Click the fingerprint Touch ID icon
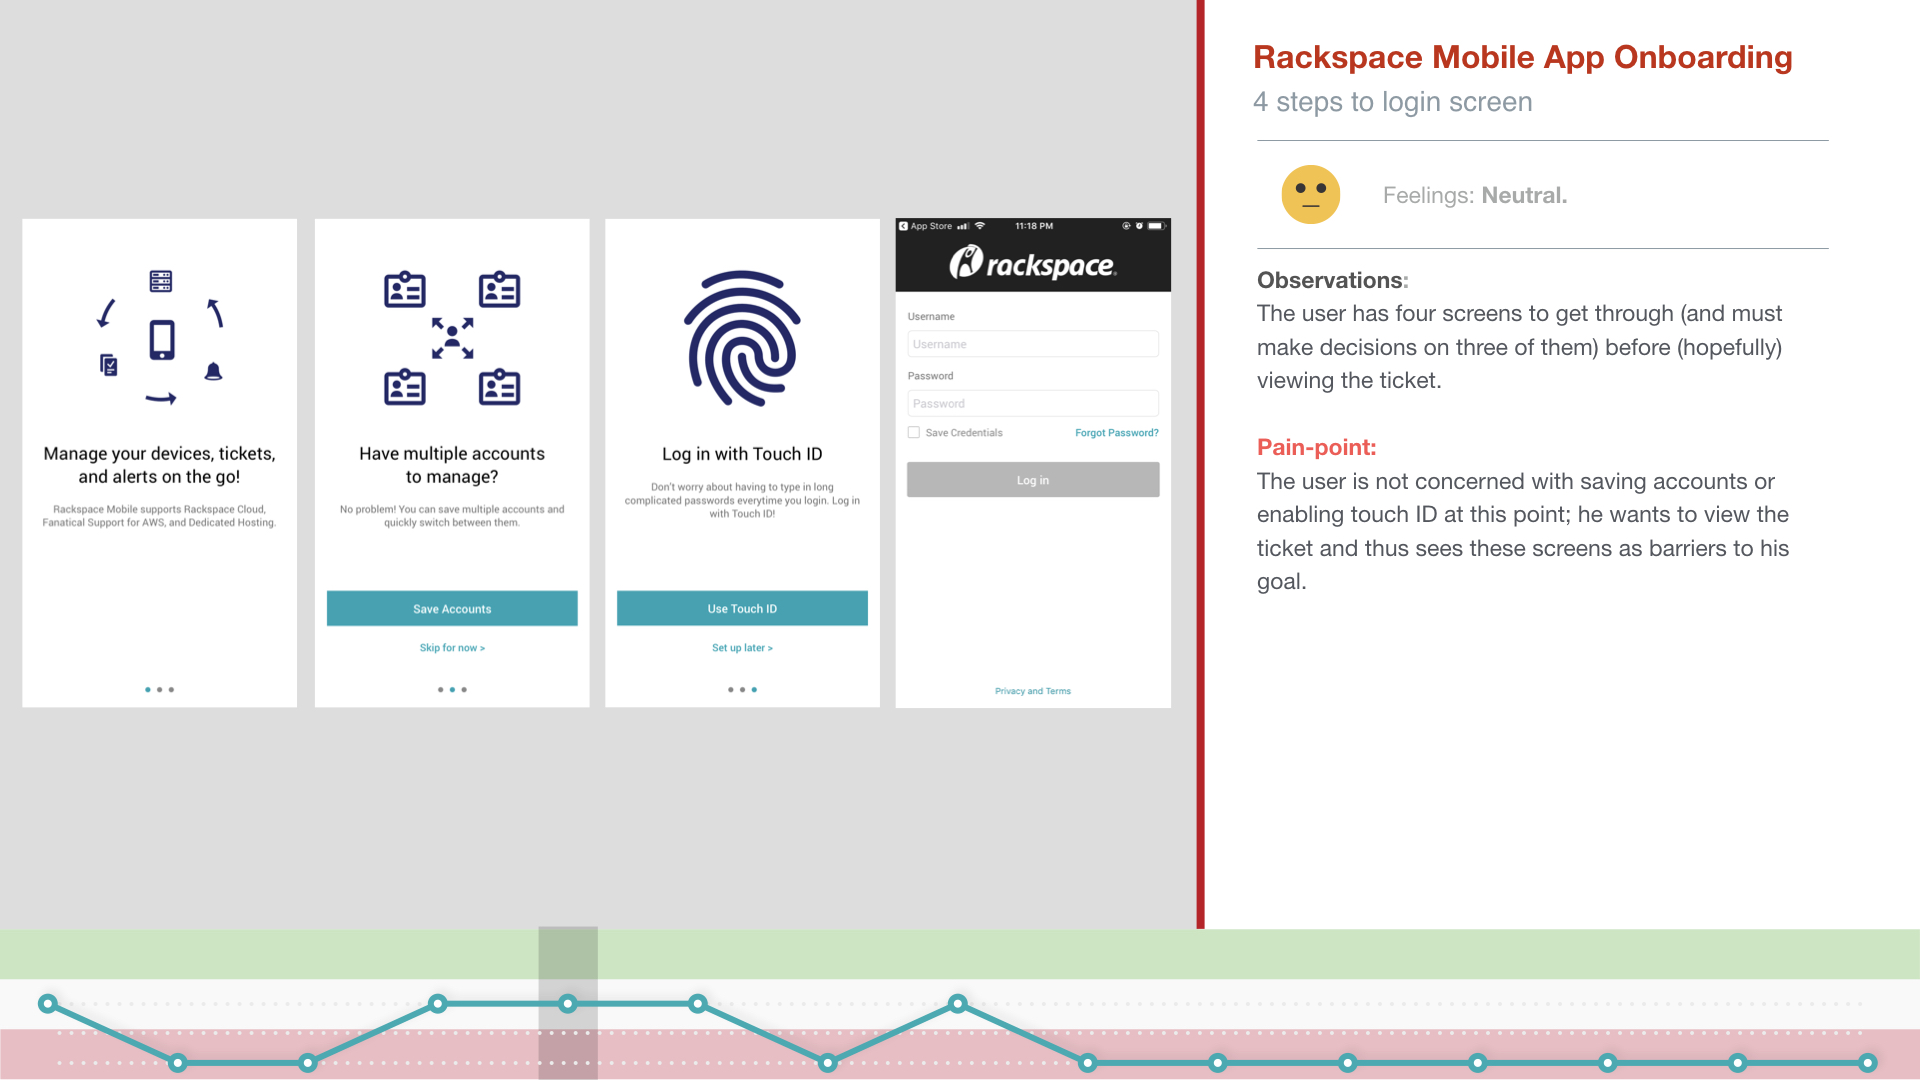 pos(742,338)
